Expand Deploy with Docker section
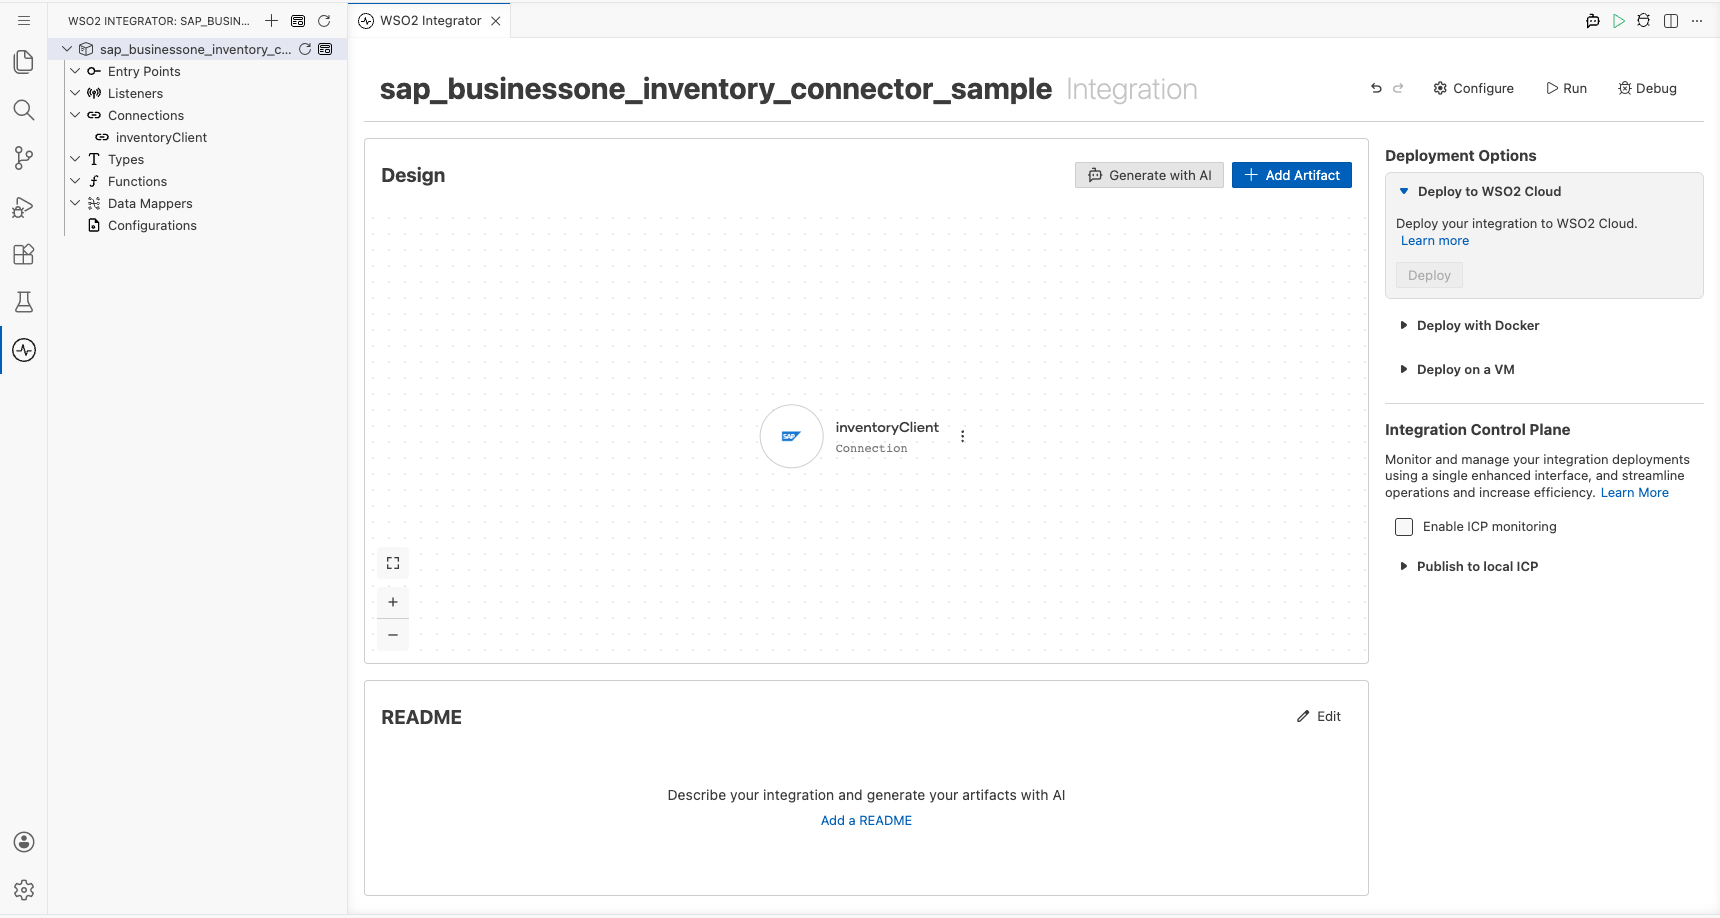The image size is (1720, 918). (x=1469, y=325)
